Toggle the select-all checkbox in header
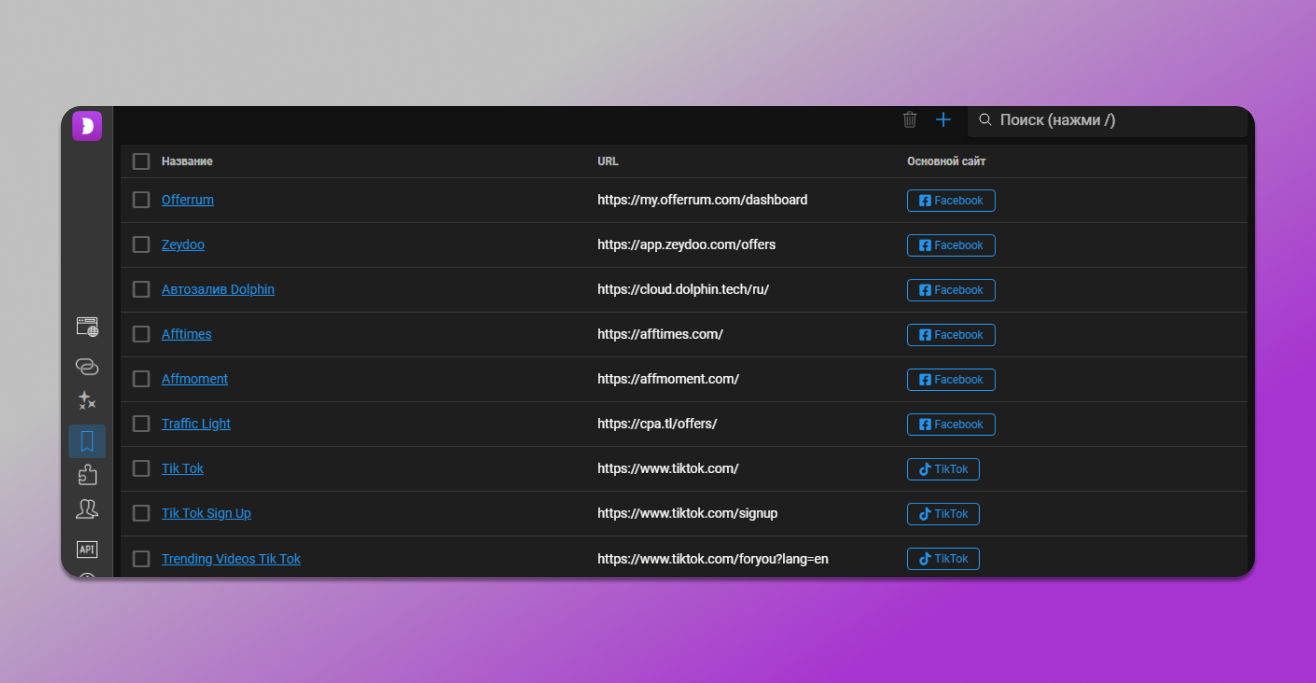This screenshot has height=683, width=1316. coord(141,161)
